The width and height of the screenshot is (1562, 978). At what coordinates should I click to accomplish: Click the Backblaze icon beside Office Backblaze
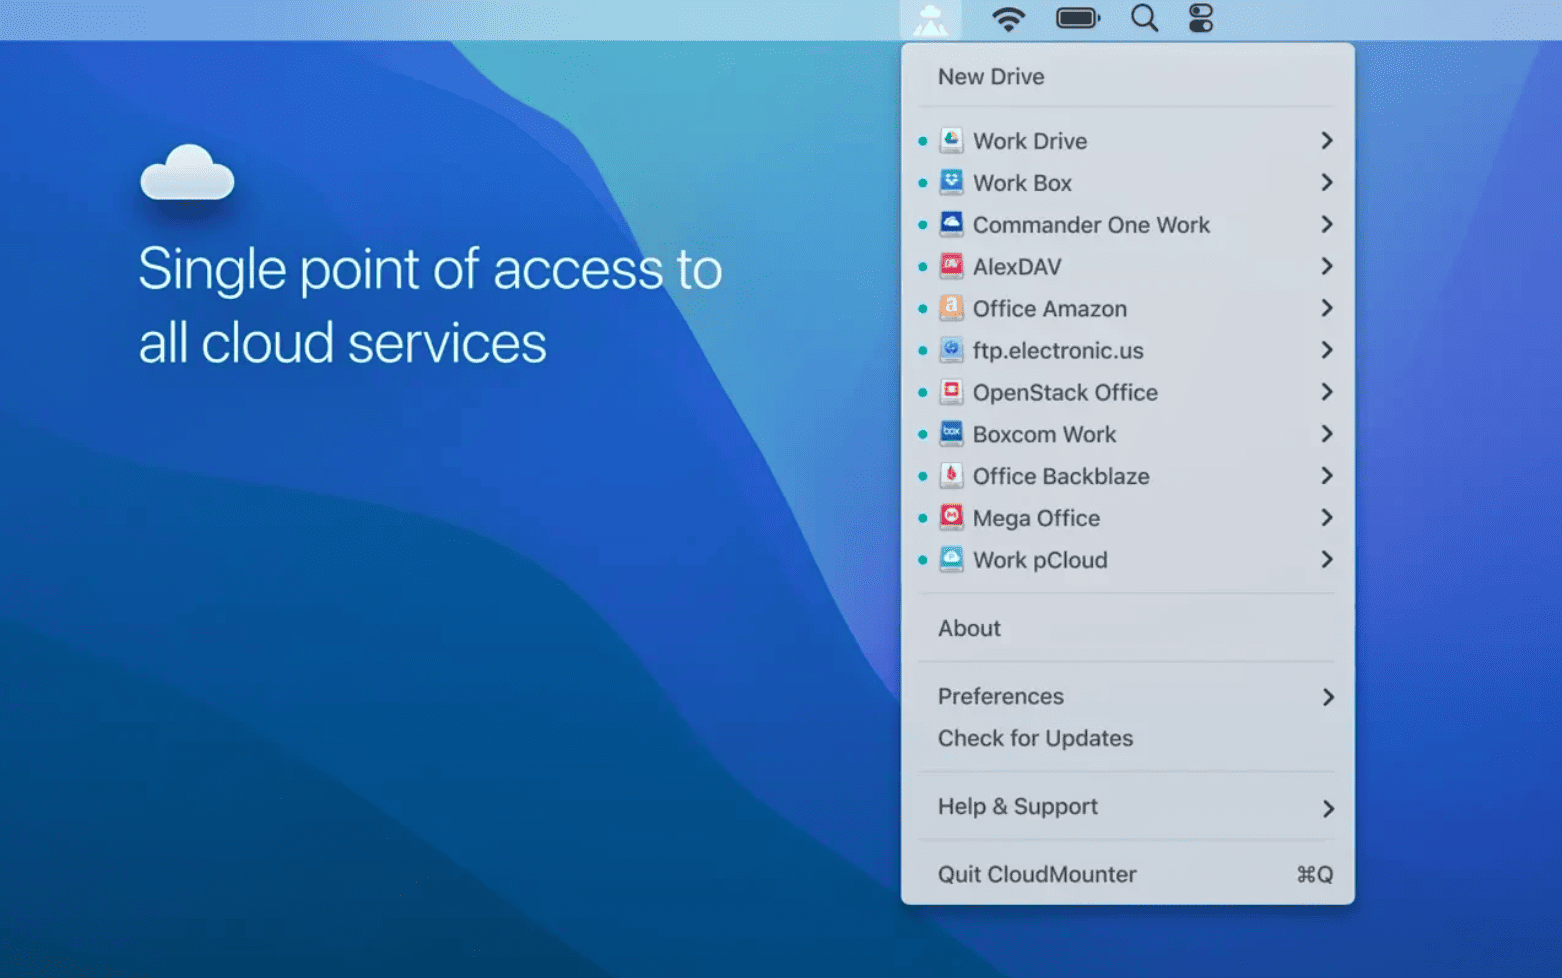(951, 476)
